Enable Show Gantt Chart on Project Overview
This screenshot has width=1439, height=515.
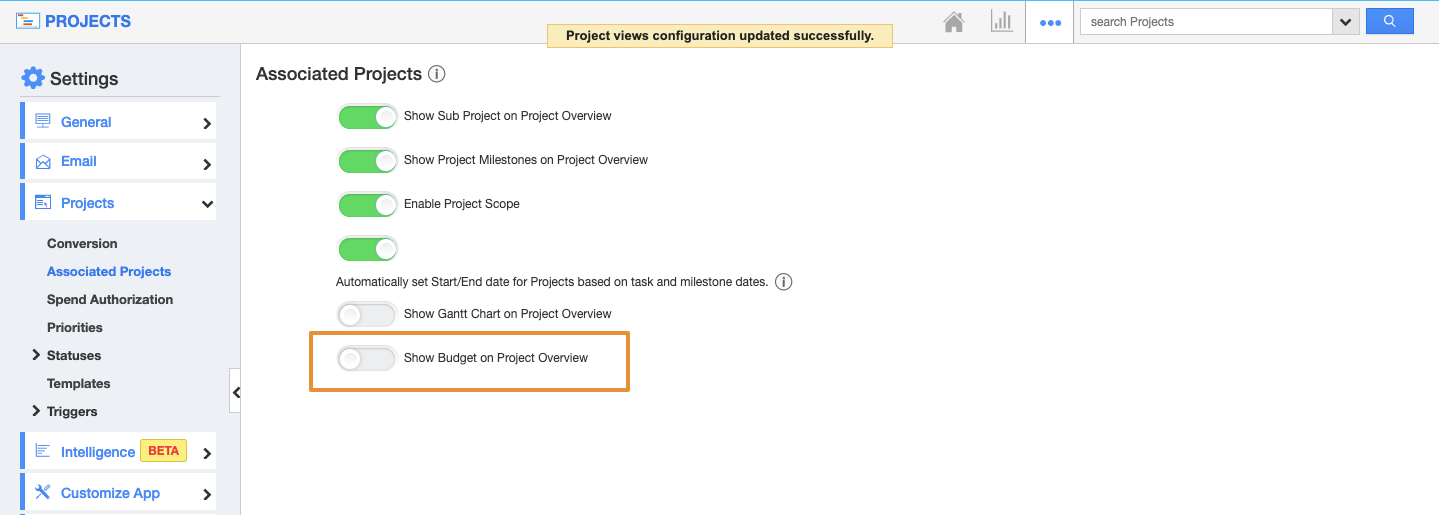pos(367,315)
